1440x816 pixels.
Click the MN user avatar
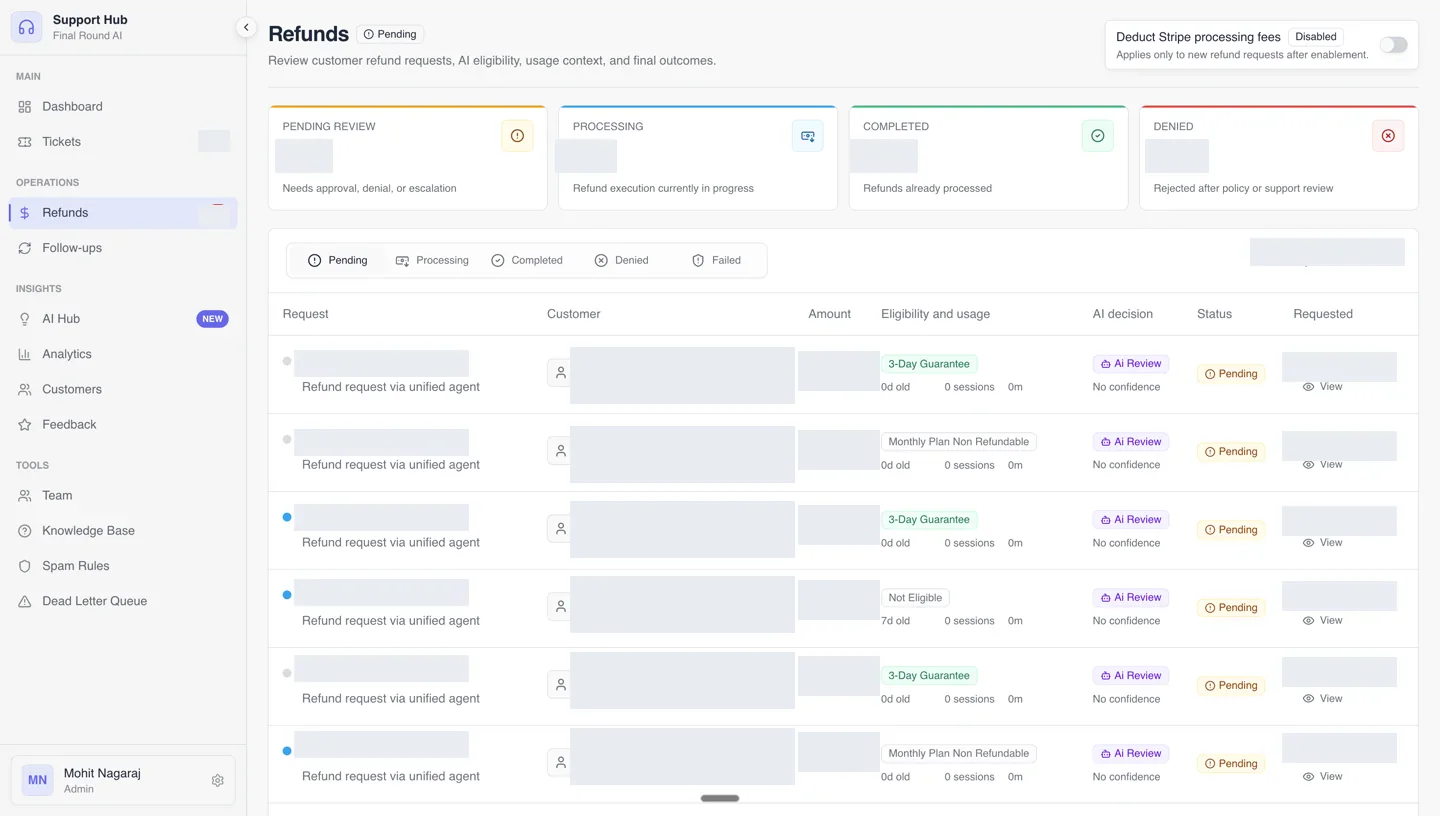pyautogui.click(x=38, y=780)
